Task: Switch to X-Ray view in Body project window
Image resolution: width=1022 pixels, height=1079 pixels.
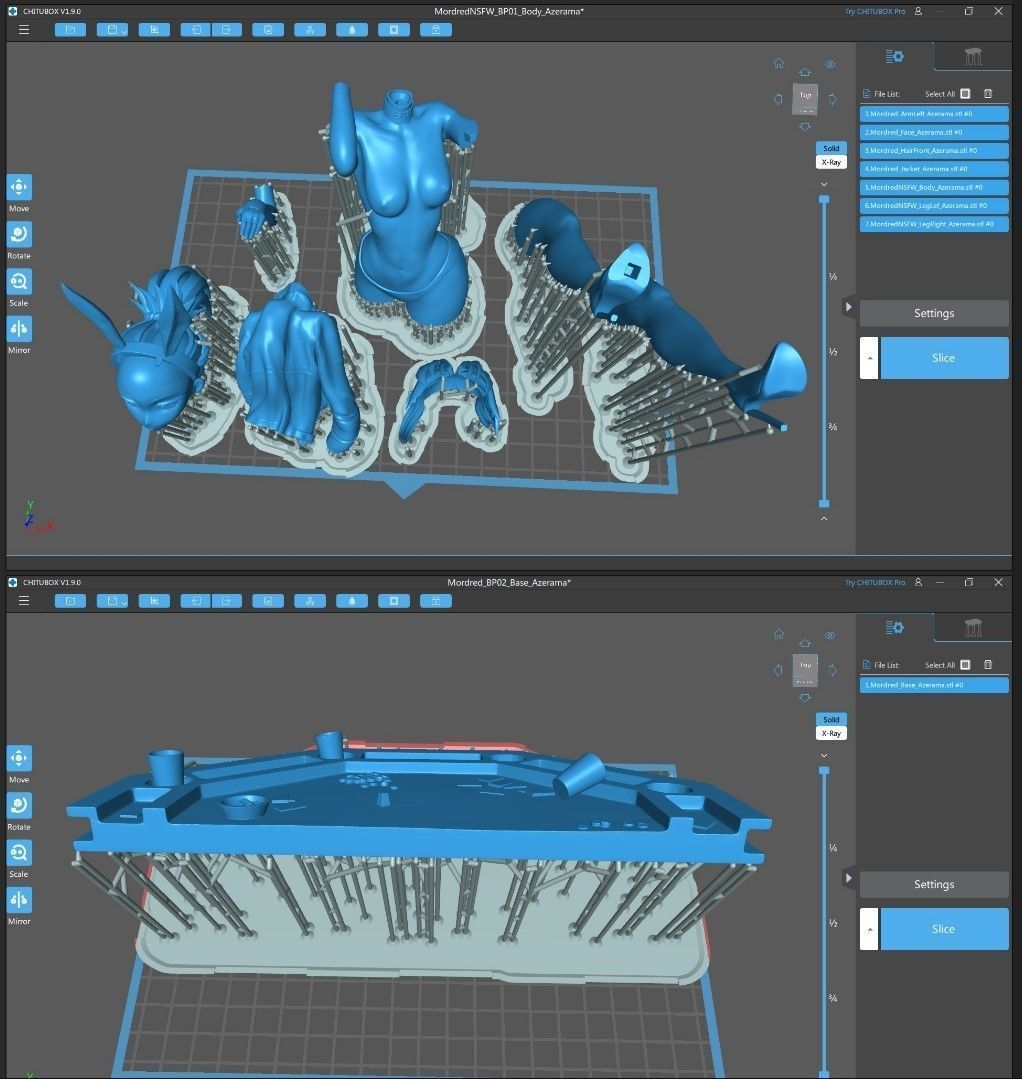Action: pos(831,162)
